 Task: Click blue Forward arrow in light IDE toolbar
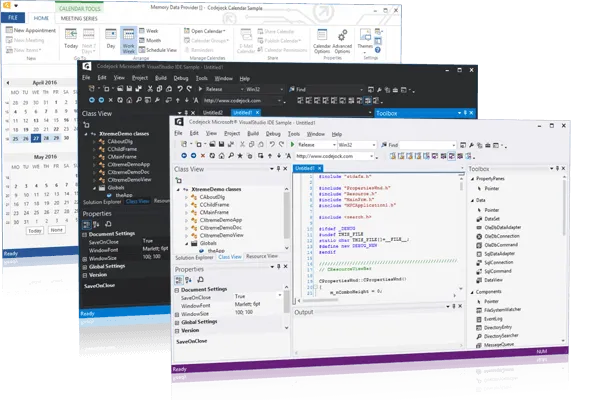[194, 156]
